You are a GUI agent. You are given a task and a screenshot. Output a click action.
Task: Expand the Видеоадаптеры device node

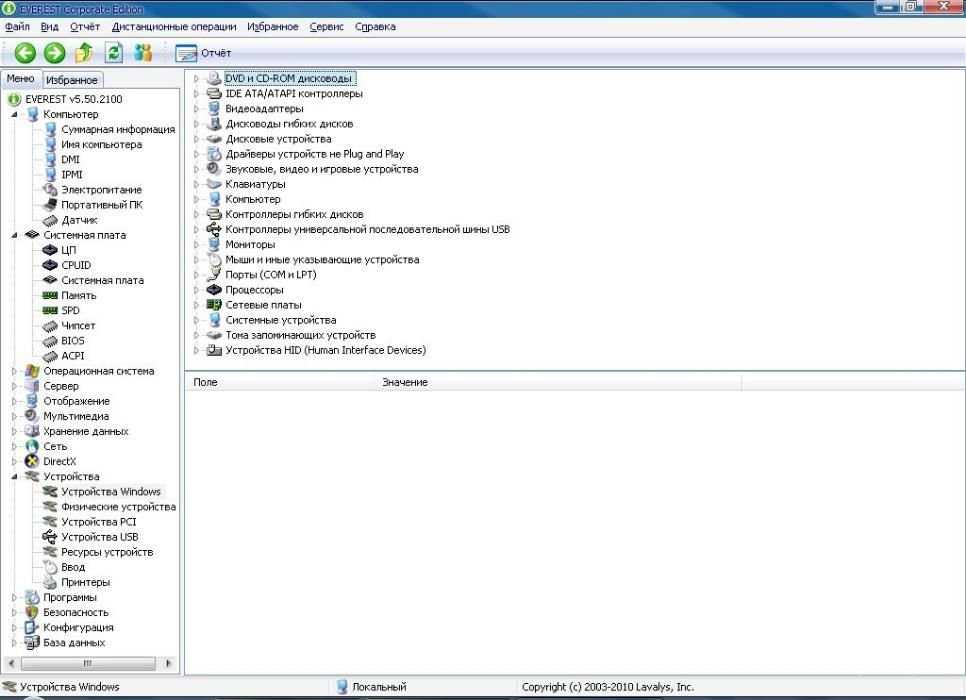click(196, 109)
